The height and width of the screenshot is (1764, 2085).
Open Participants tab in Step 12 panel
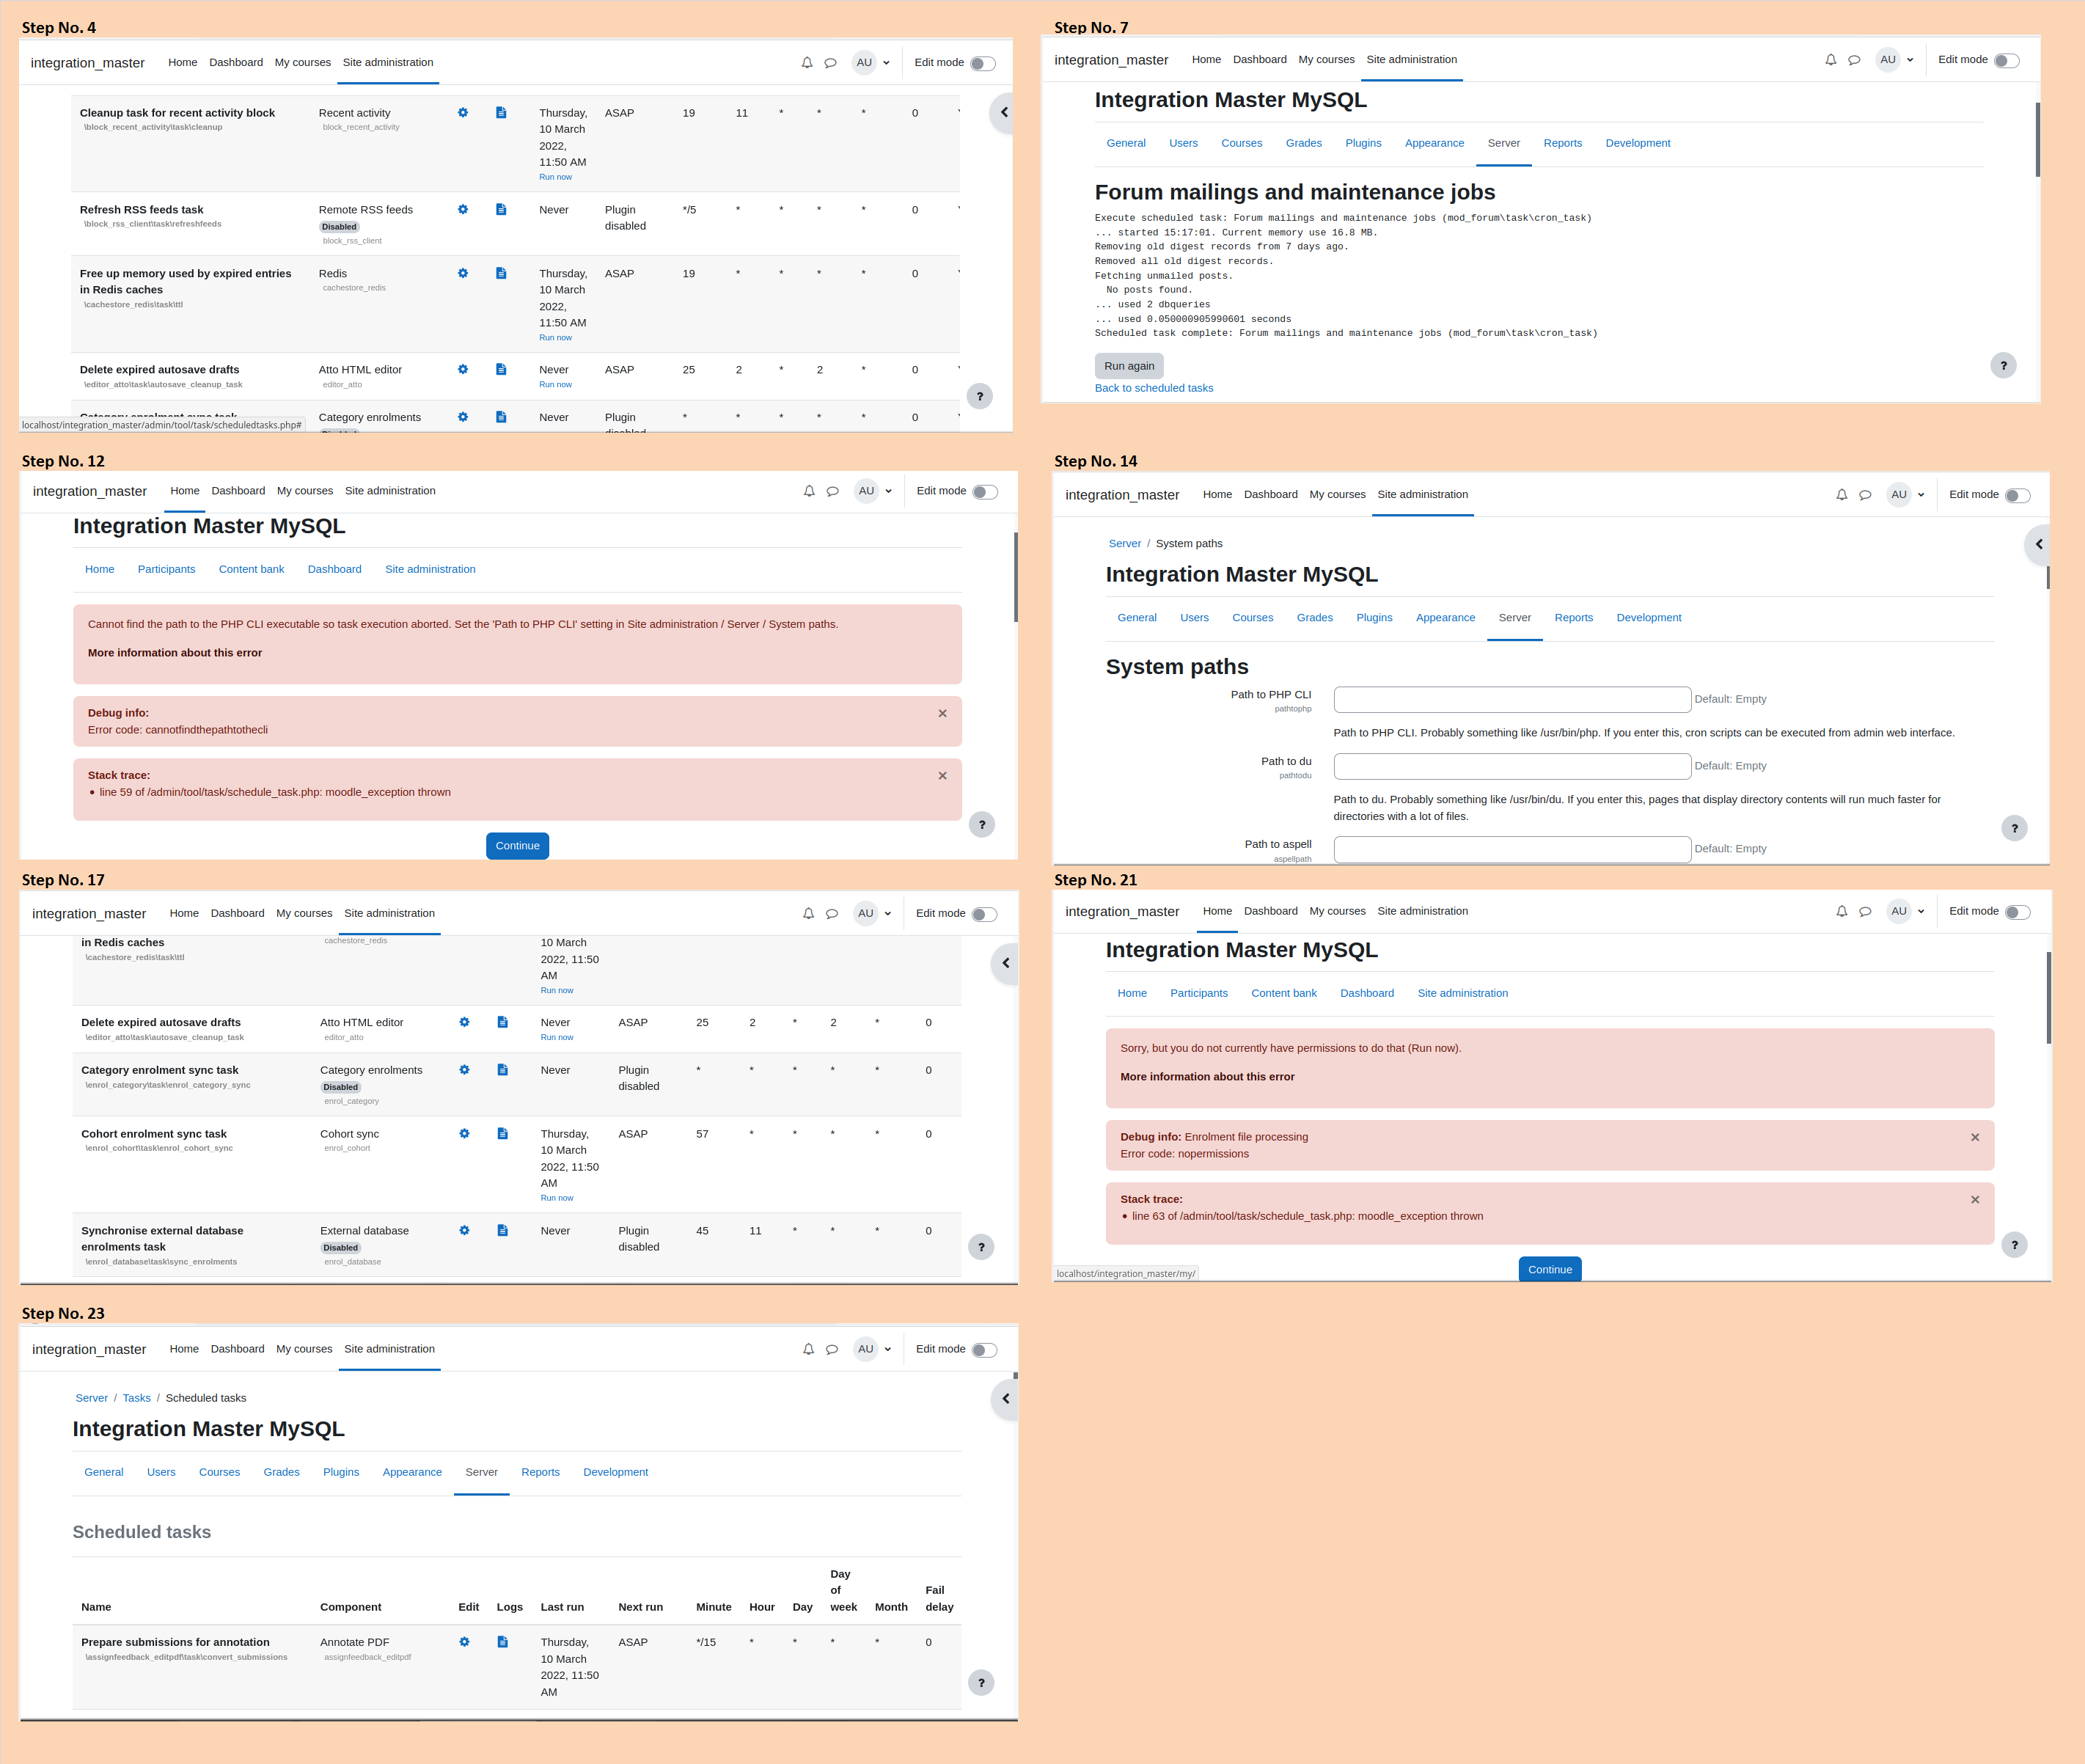[x=166, y=570]
